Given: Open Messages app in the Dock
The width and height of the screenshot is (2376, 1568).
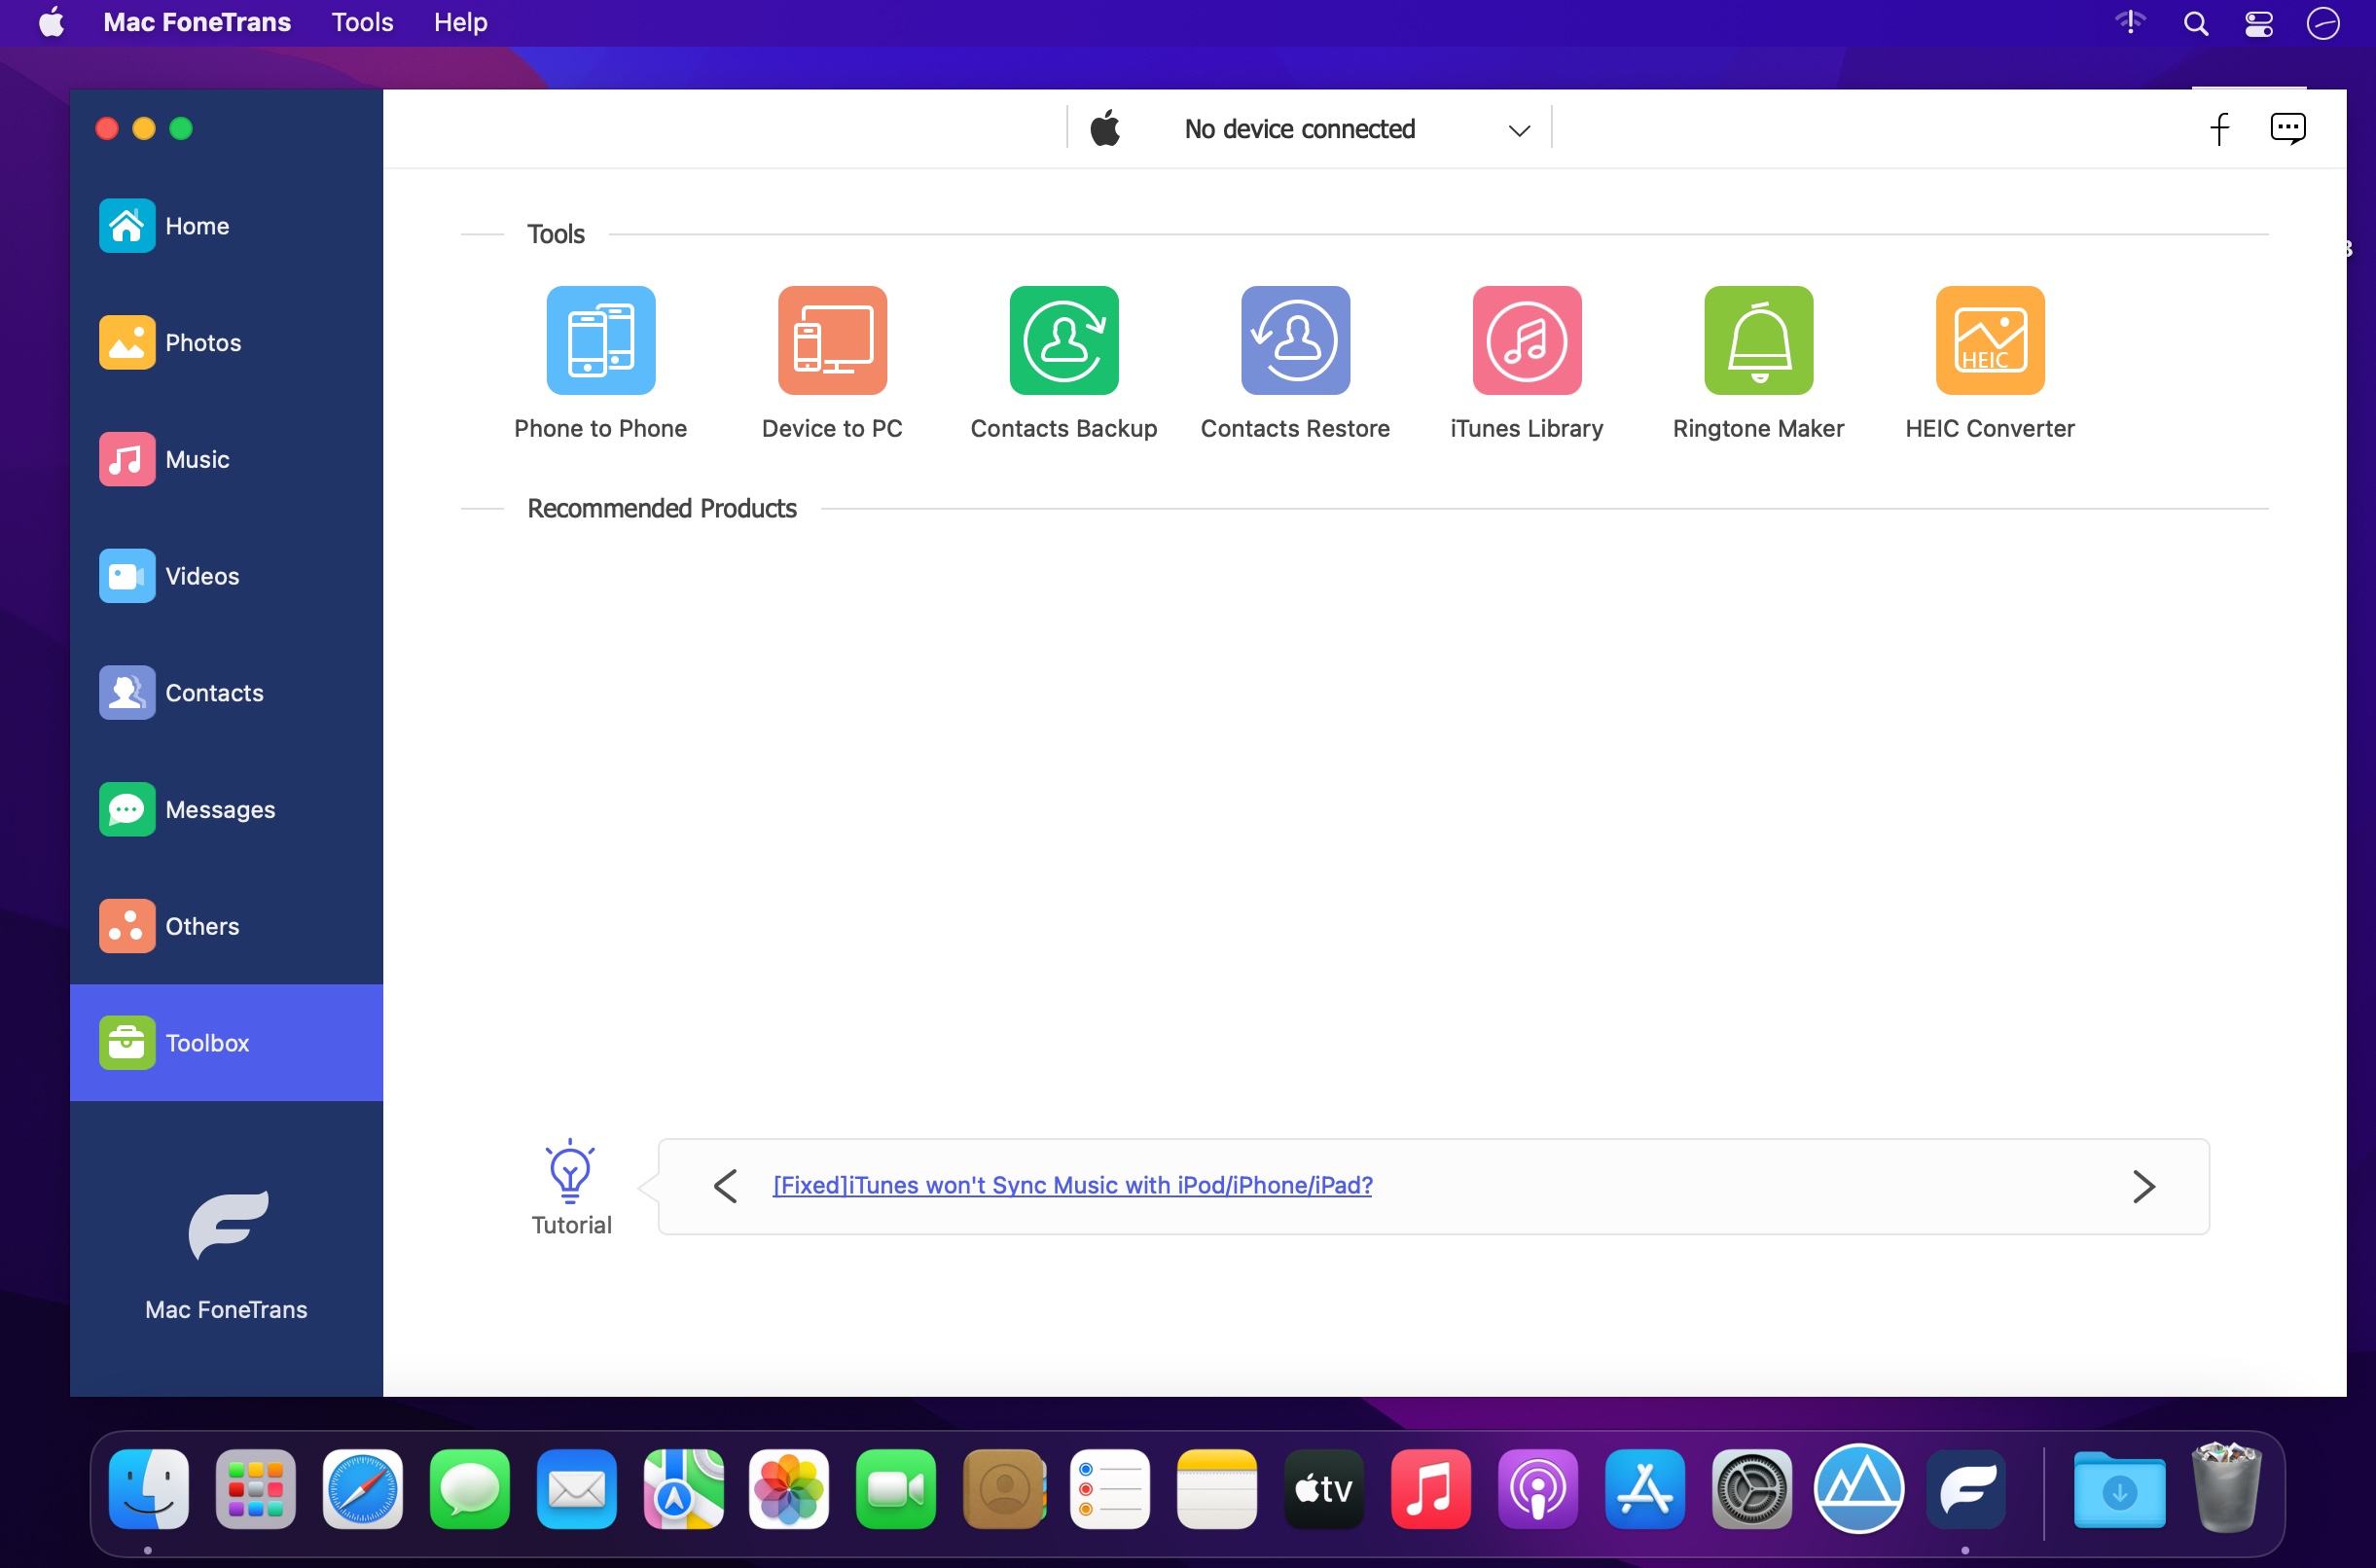Looking at the screenshot, I should click(469, 1489).
